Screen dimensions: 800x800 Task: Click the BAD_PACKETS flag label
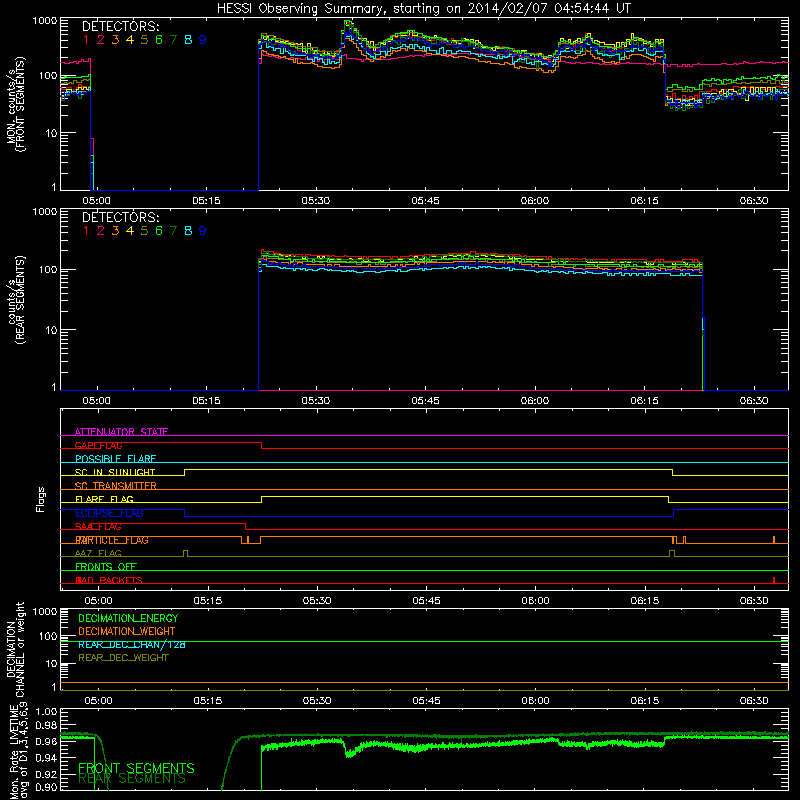[109, 580]
